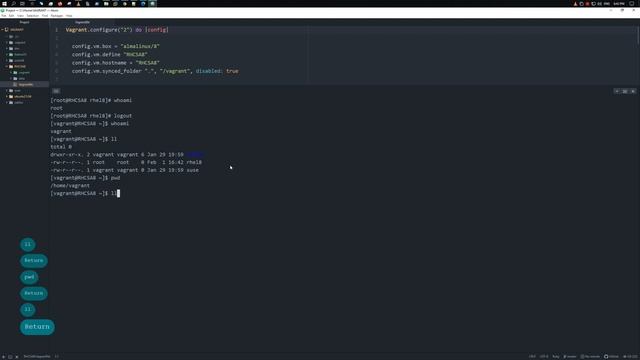Open the File menu

[x=3, y=16]
